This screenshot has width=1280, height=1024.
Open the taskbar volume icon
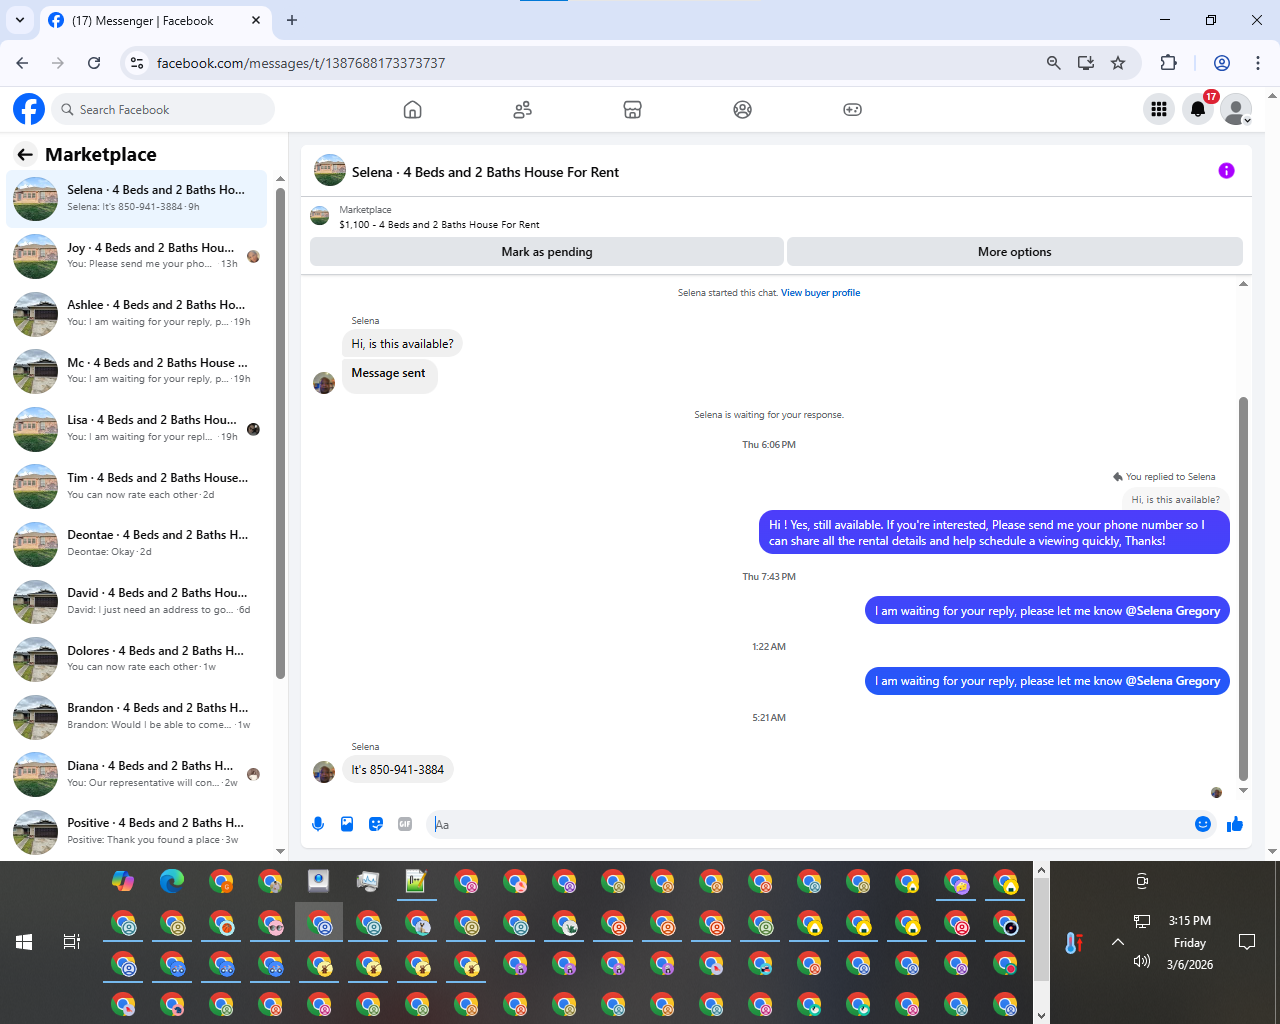point(1142,961)
